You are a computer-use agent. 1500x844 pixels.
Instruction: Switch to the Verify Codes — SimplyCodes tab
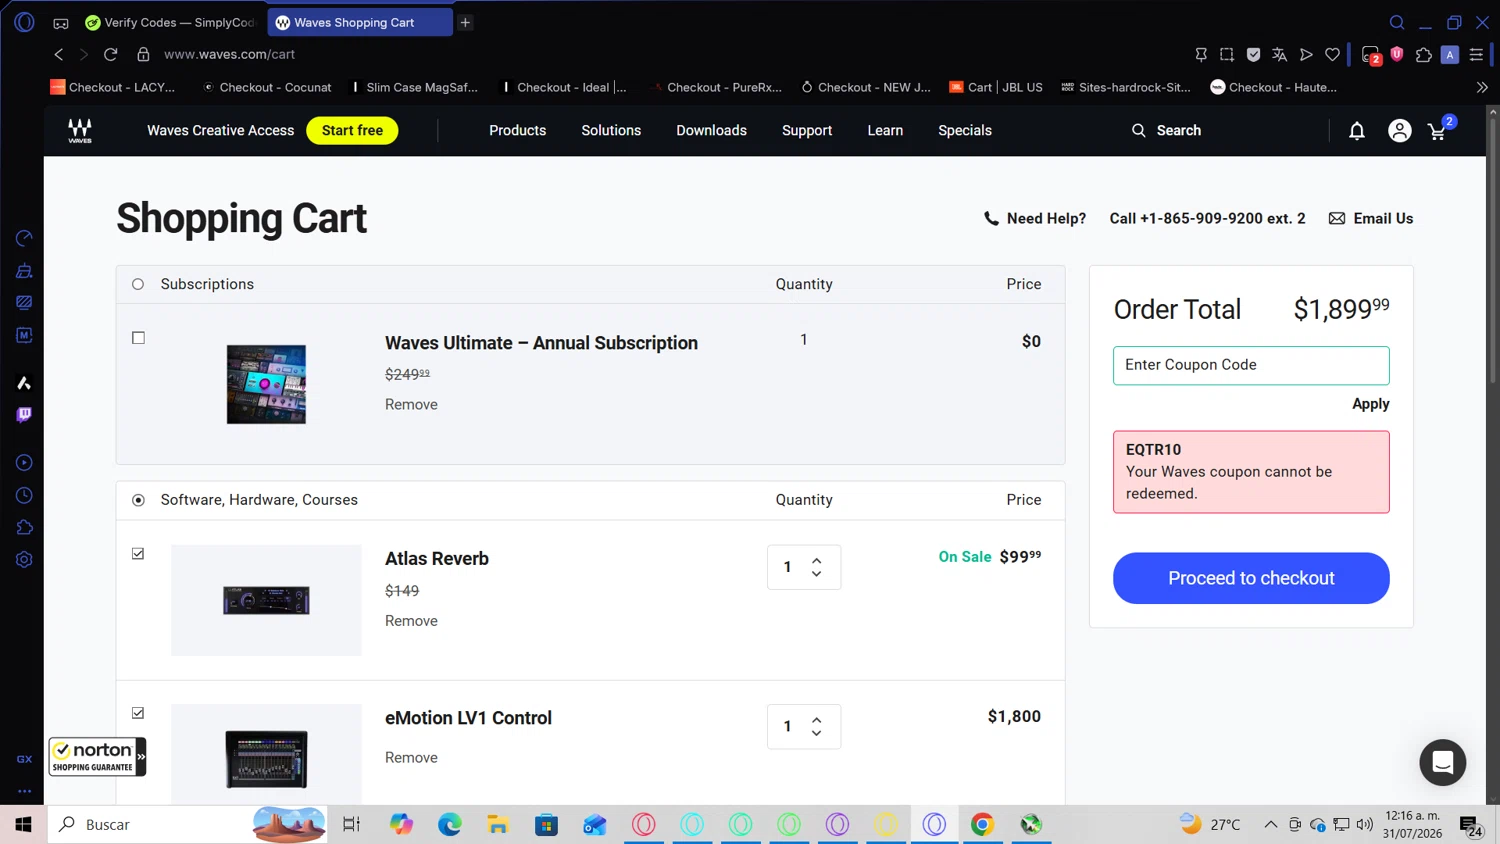170,22
